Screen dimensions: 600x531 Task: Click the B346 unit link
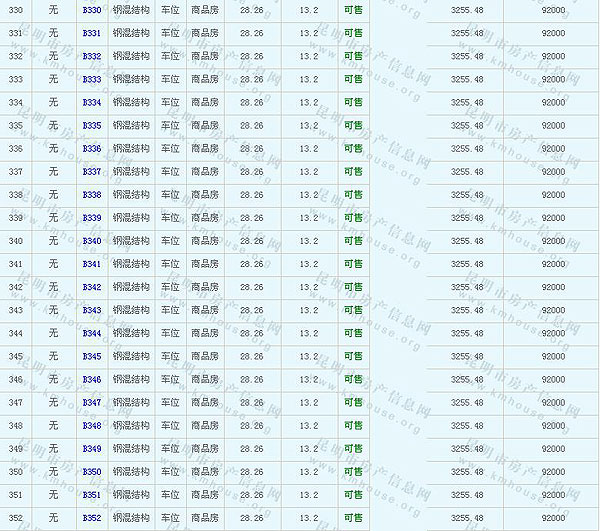(x=92, y=379)
